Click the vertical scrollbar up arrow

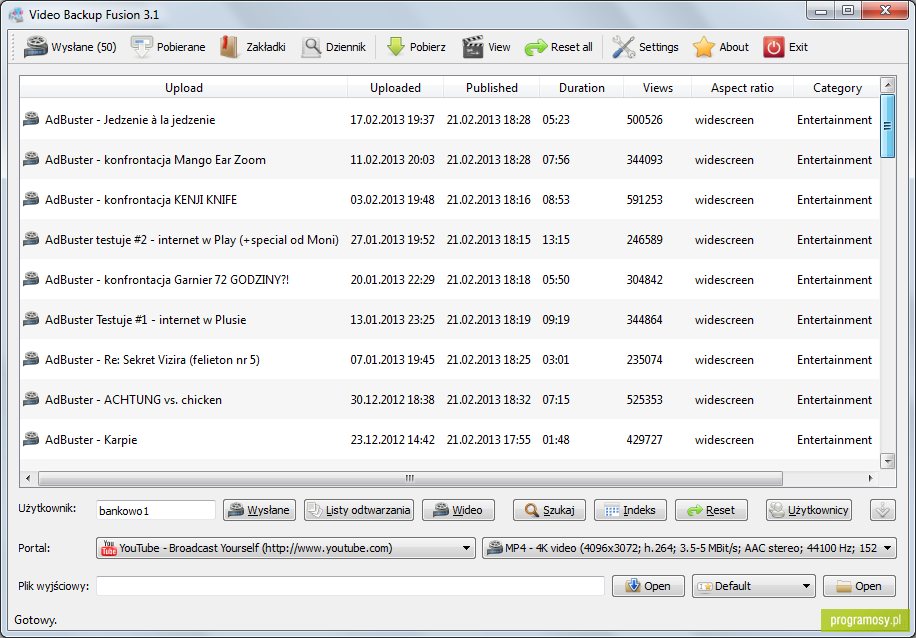click(887, 85)
